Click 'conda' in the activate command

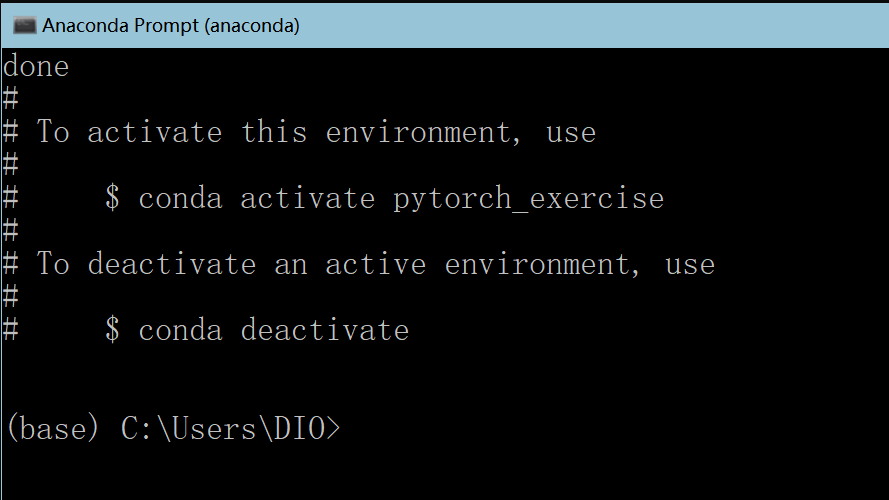point(180,199)
